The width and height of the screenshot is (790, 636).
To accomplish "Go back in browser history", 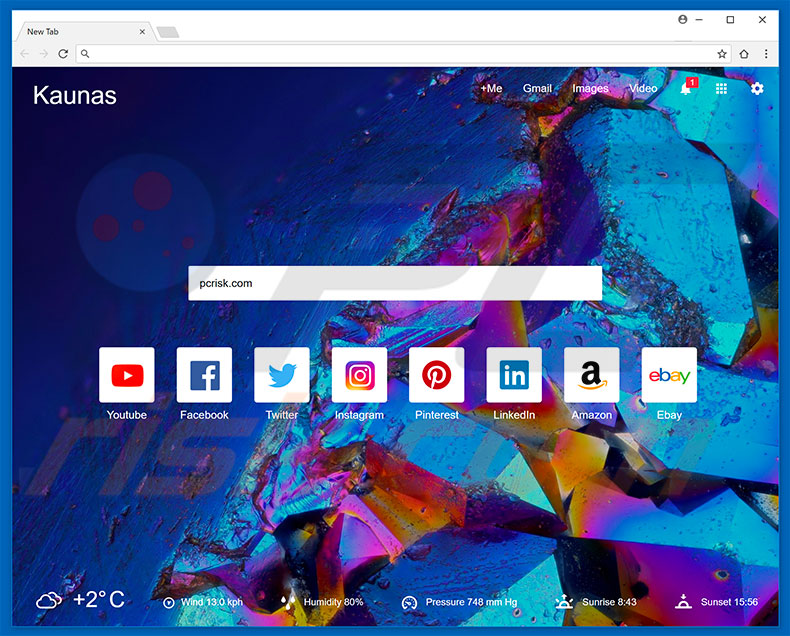I will coord(24,54).
